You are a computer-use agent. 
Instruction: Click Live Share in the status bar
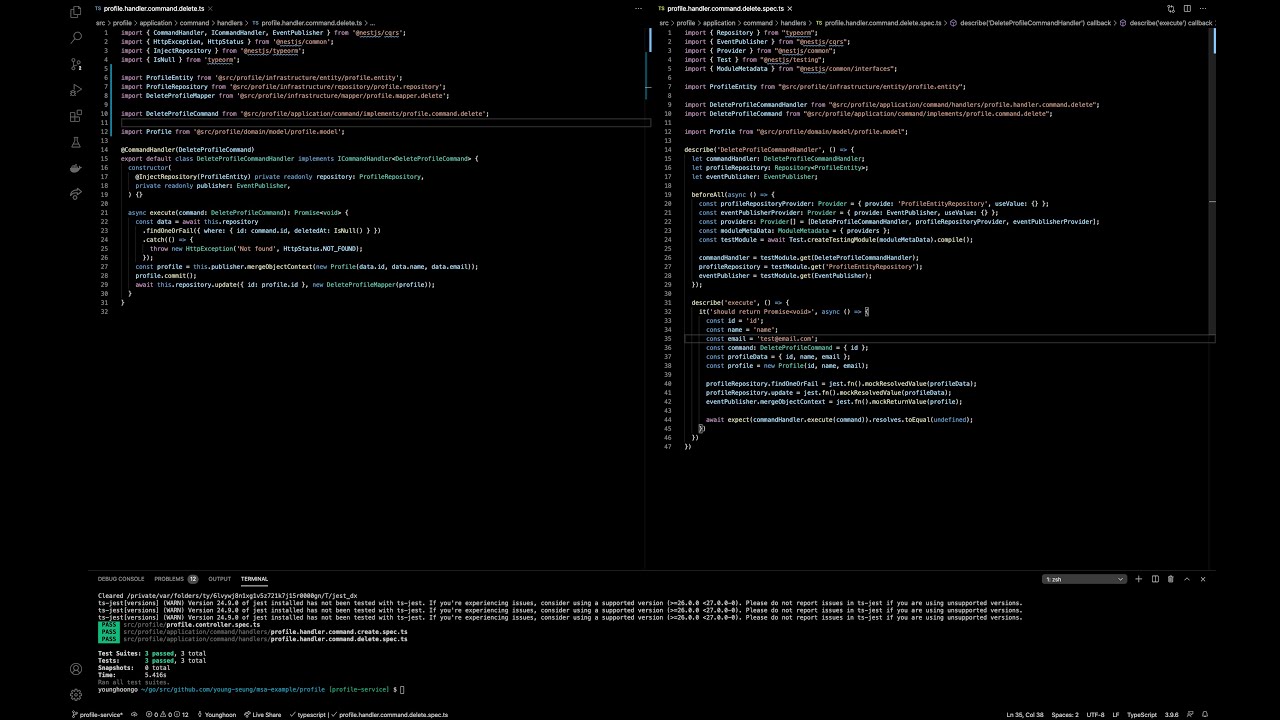pos(262,715)
